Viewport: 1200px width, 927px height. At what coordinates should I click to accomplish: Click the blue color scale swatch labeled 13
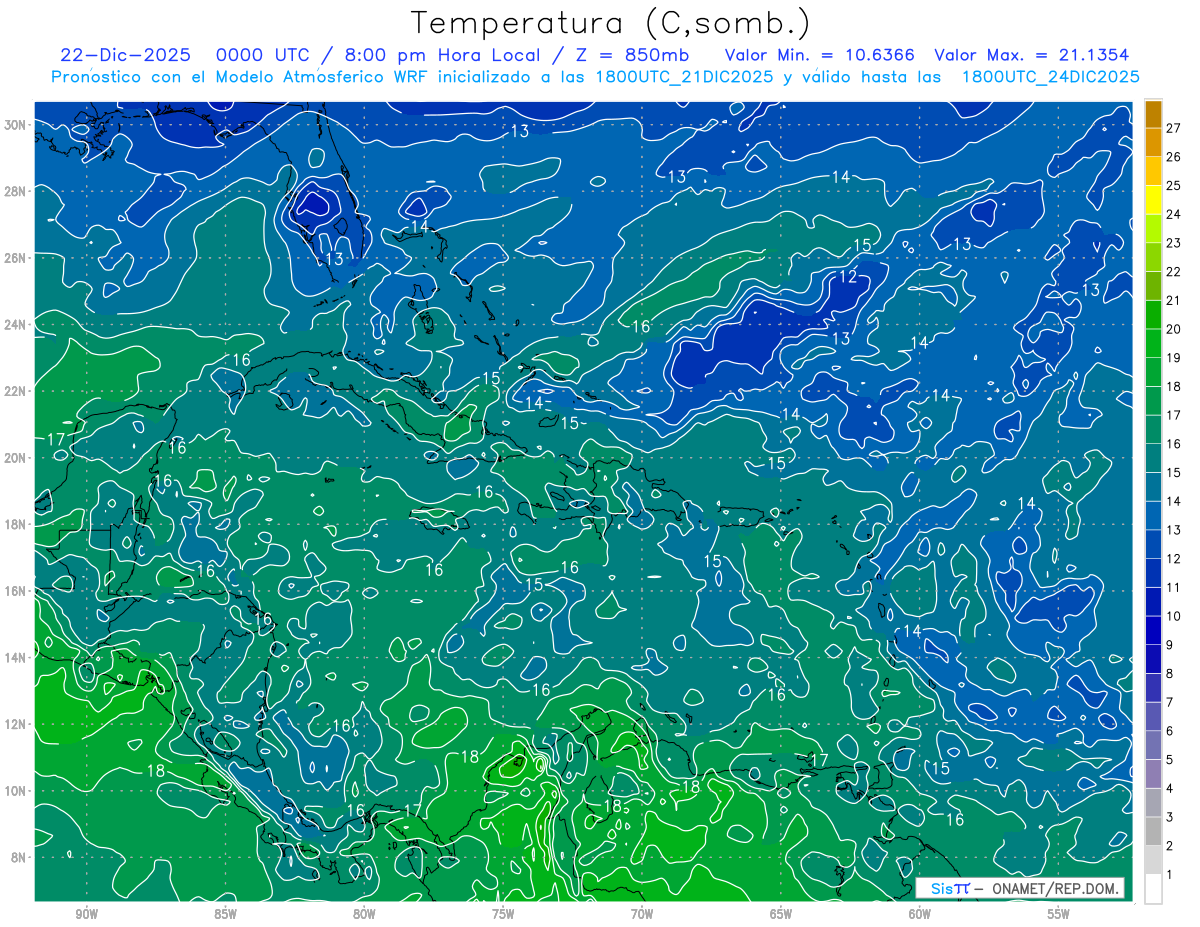coord(1153,515)
